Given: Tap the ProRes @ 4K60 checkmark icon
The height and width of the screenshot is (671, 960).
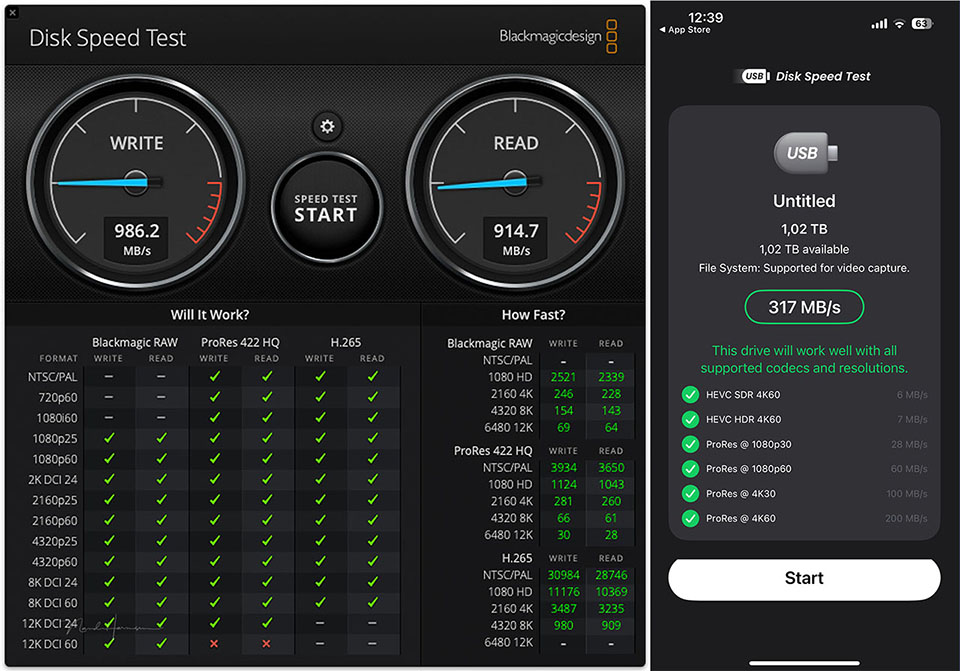Looking at the screenshot, I should 691,519.
